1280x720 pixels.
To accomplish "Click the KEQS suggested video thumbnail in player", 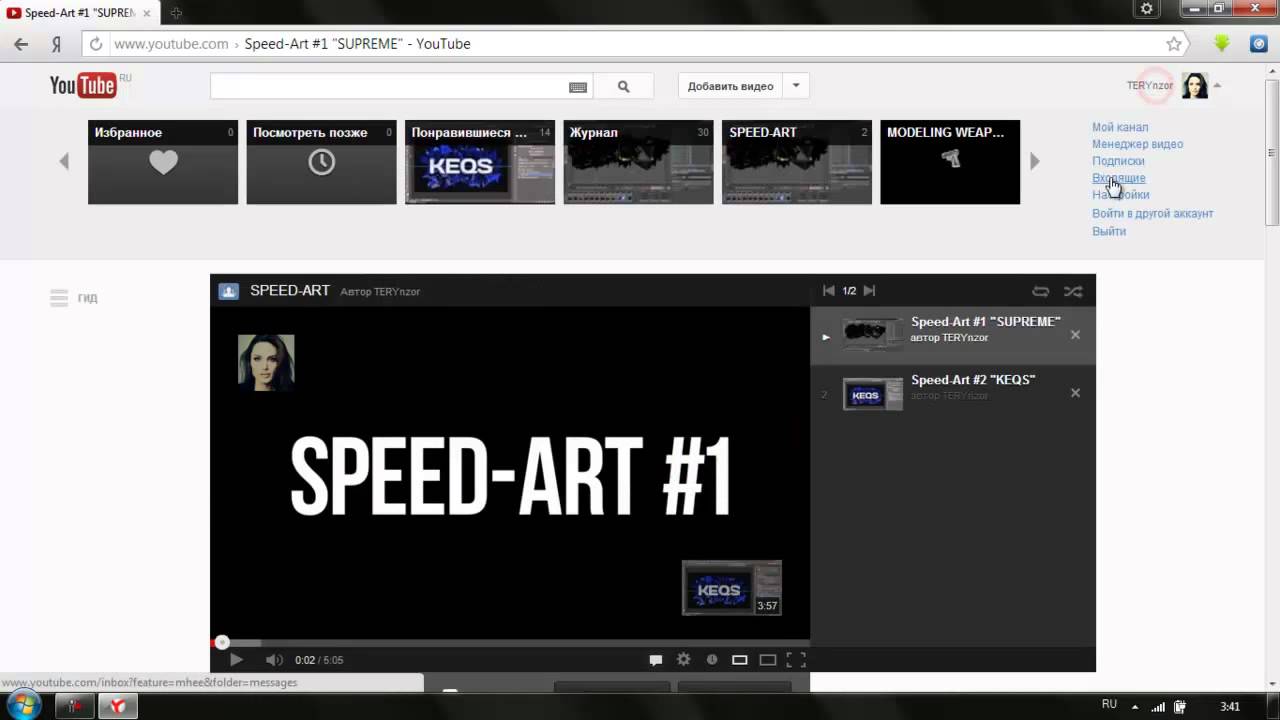I will click(732, 588).
